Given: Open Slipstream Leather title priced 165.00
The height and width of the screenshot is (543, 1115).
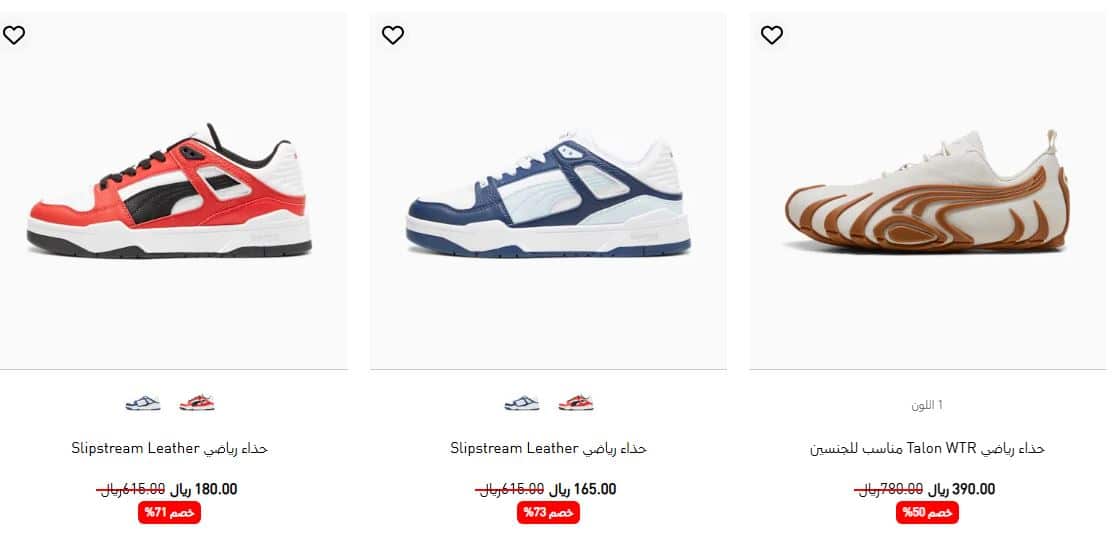Looking at the screenshot, I should 548,448.
